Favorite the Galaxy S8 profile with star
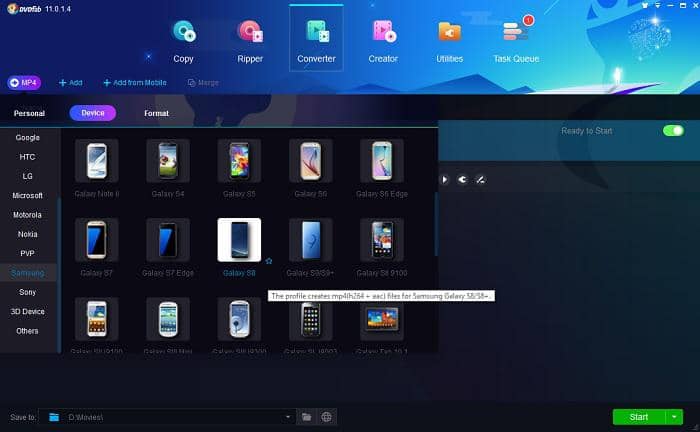This screenshot has width=700, height=432. click(269, 261)
